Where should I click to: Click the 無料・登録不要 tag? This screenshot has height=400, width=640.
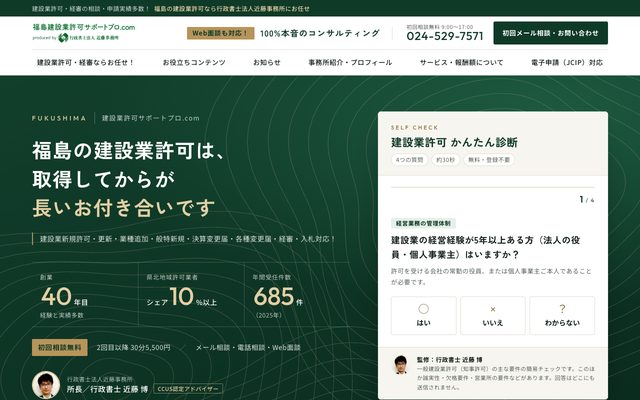(x=489, y=160)
